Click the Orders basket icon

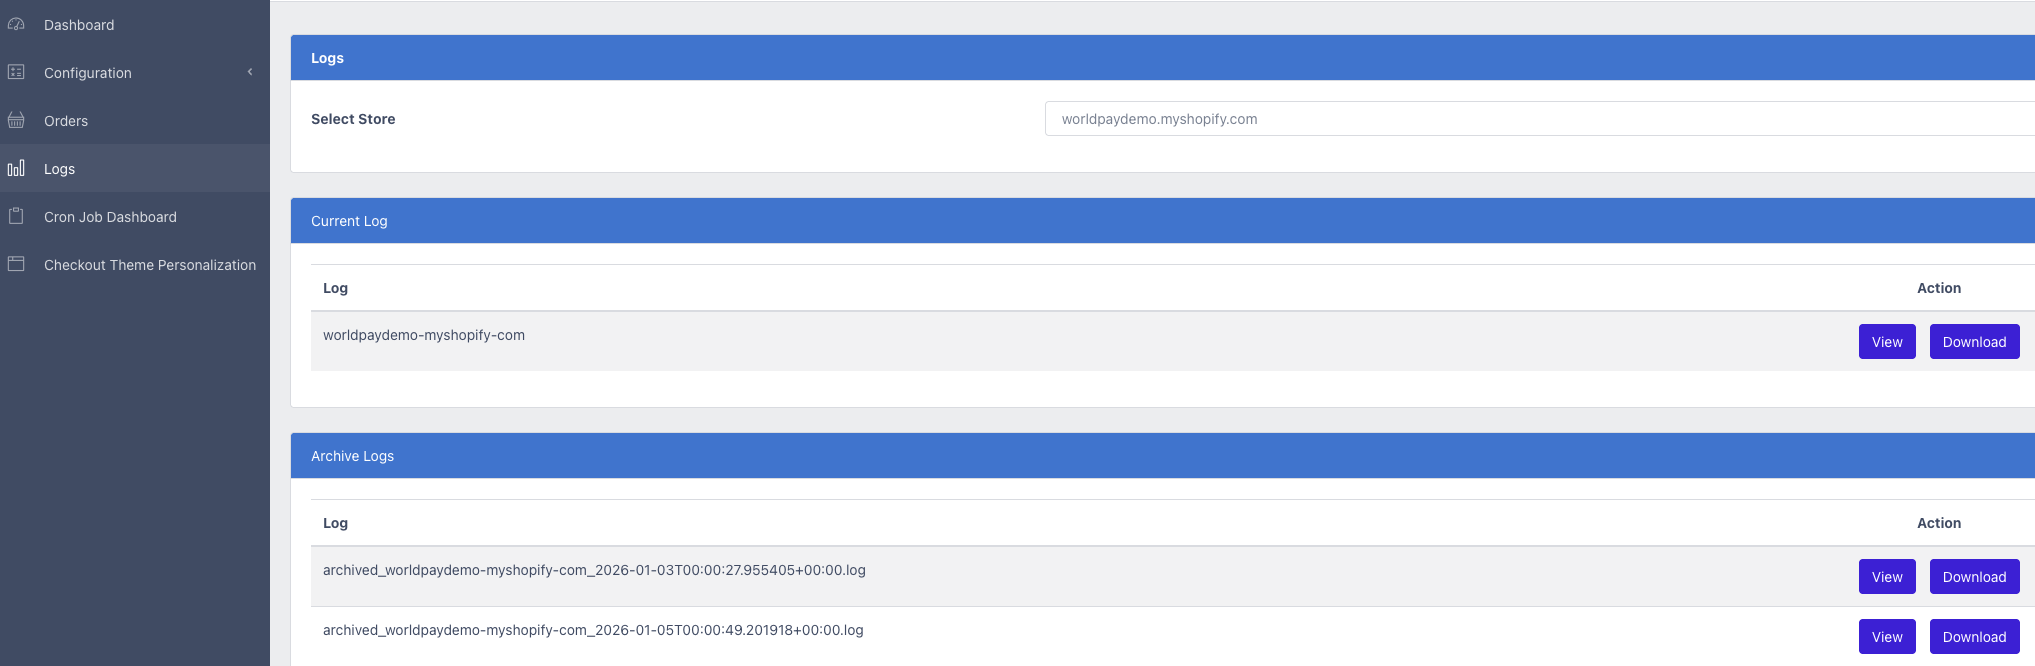tap(16, 120)
